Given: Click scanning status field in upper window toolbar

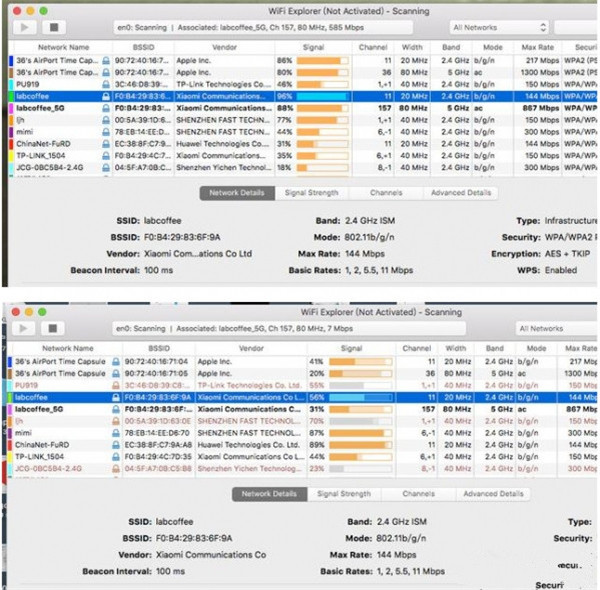Looking at the screenshot, I should pos(263,28).
